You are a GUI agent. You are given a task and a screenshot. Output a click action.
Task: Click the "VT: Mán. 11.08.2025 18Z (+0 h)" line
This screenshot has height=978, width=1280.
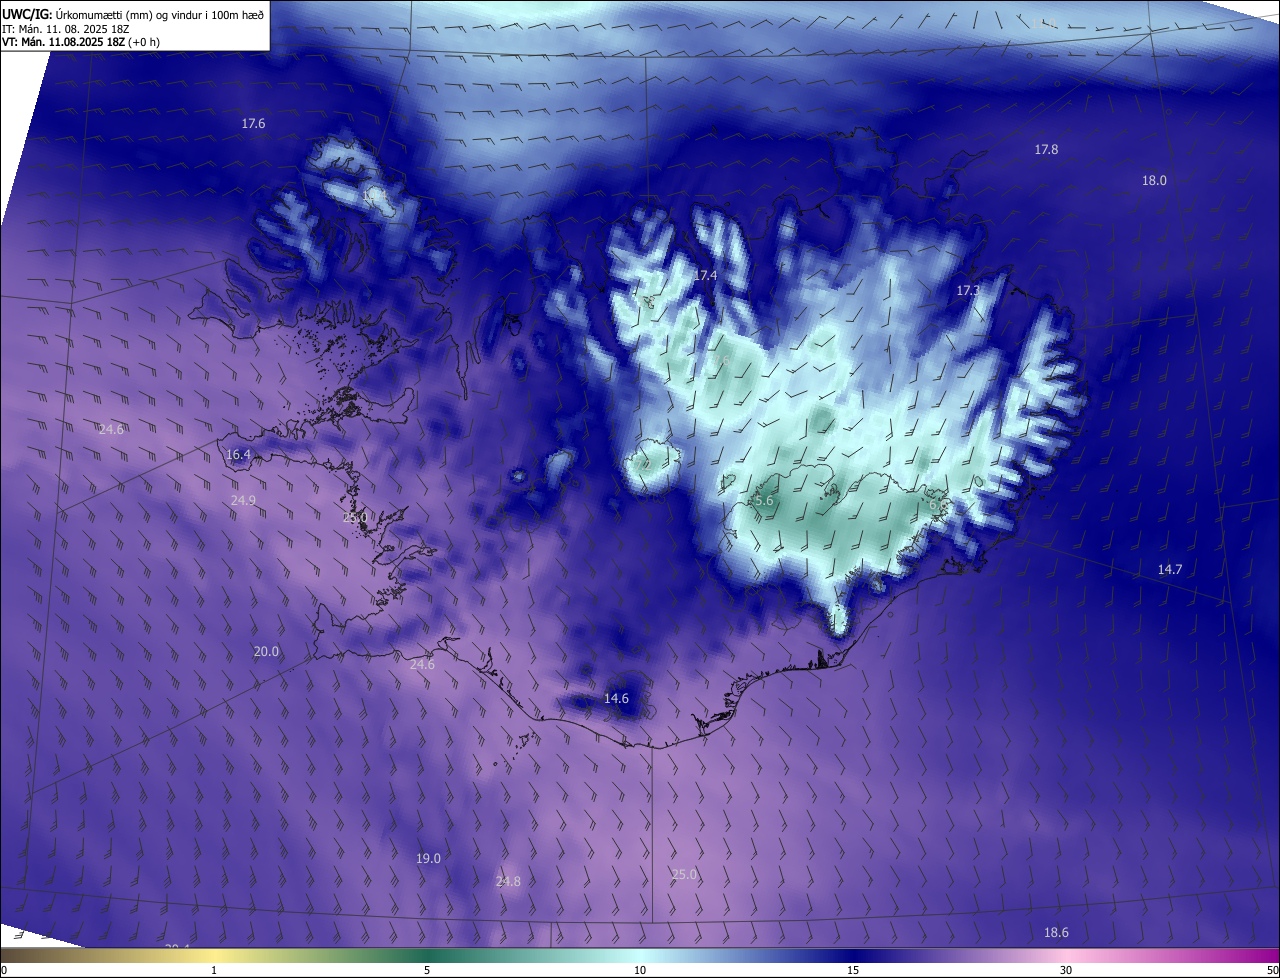point(81,42)
